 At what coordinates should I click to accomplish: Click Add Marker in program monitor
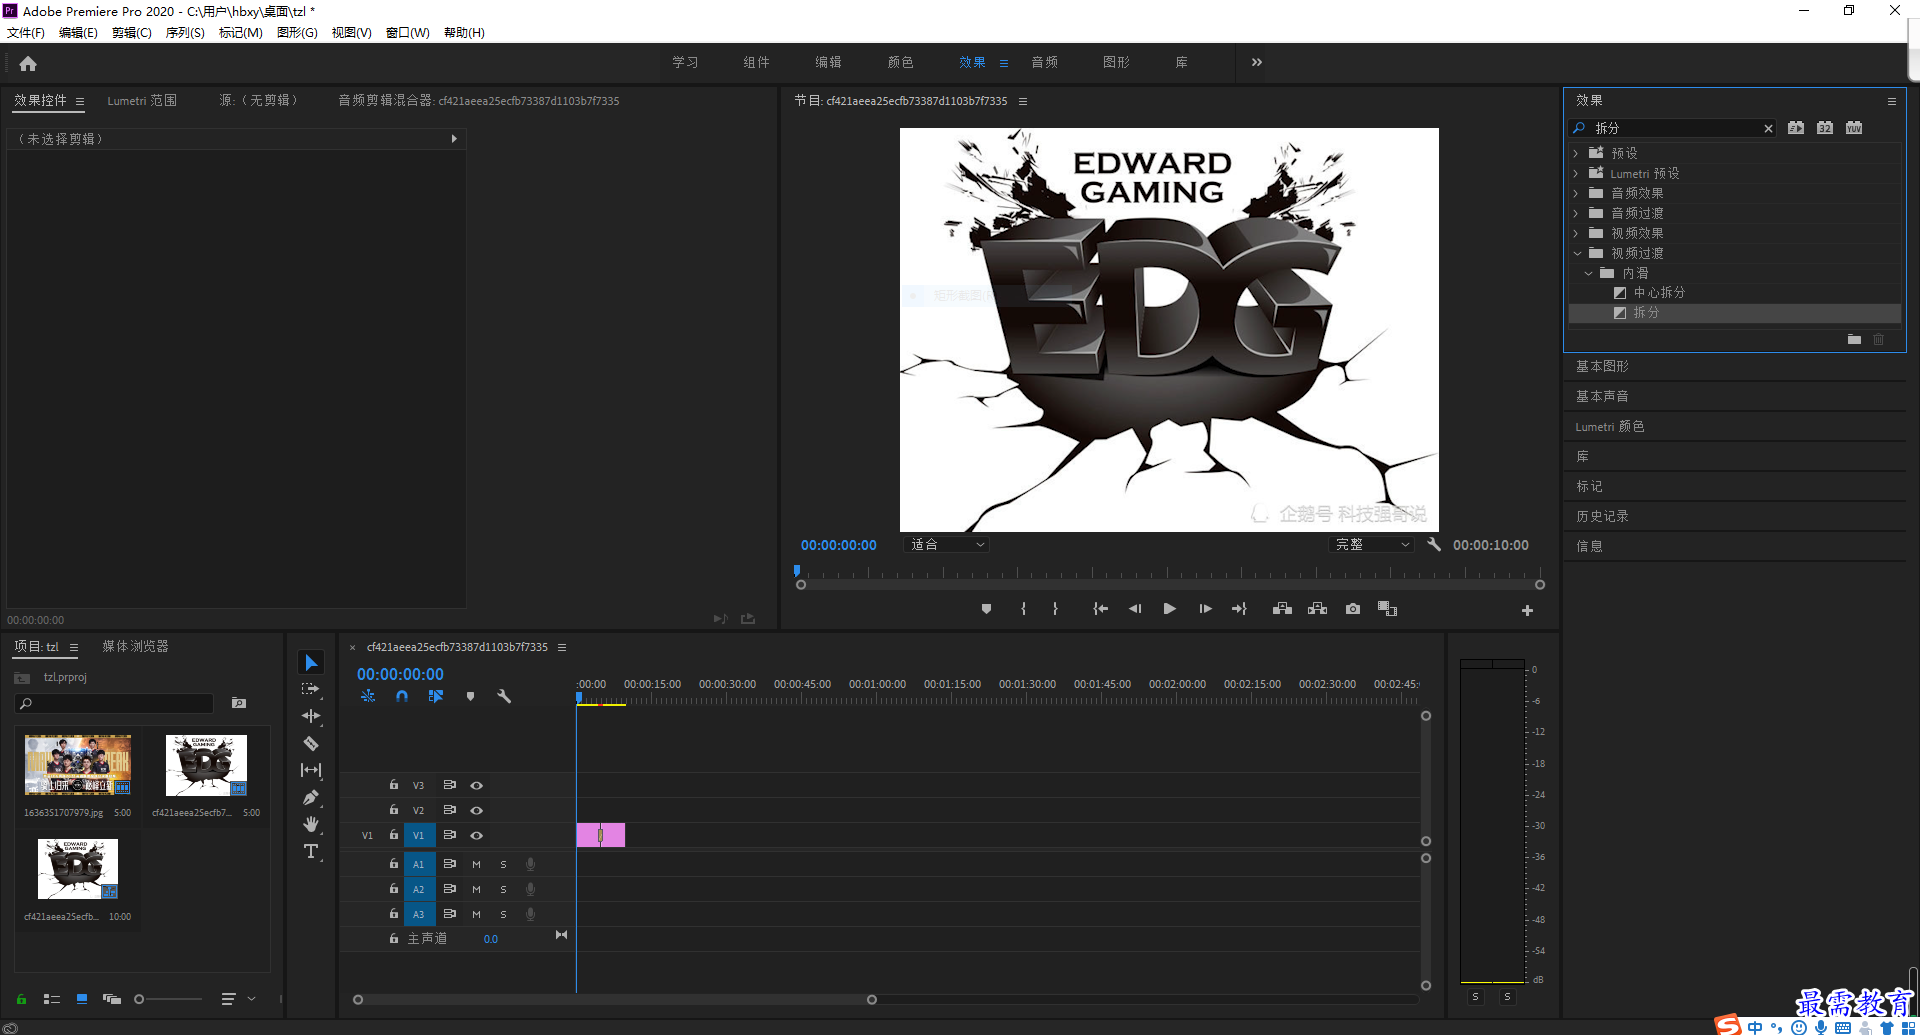pyautogui.click(x=986, y=609)
